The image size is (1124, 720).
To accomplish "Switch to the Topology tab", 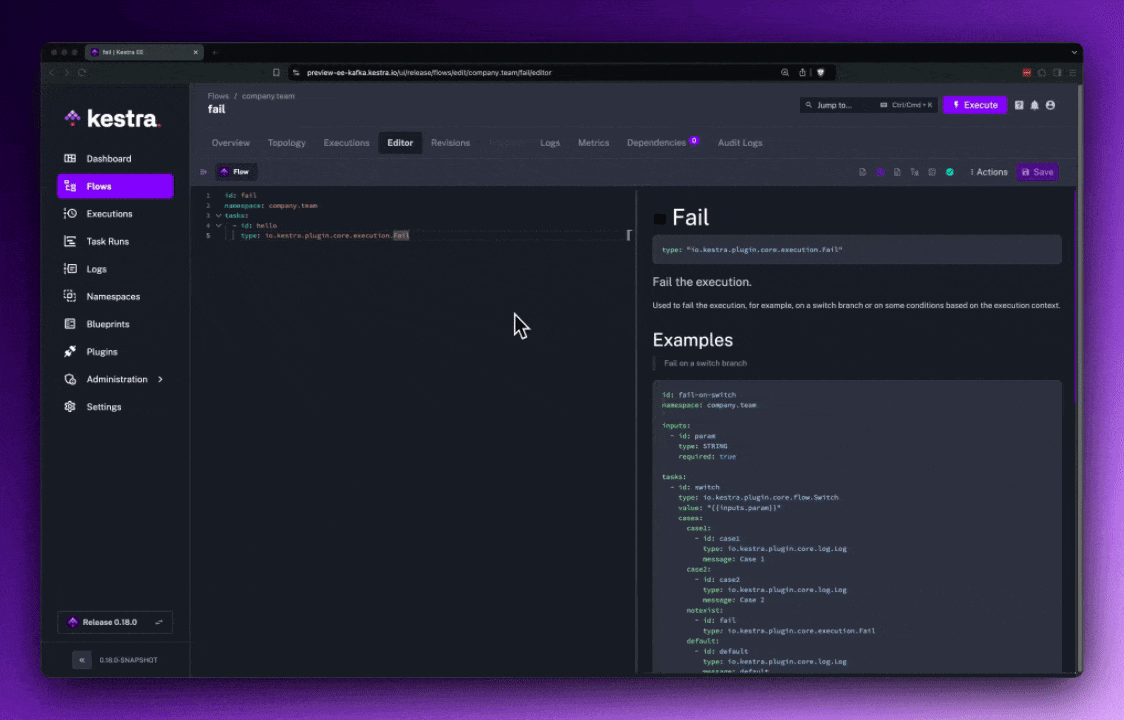I will click(x=286, y=143).
